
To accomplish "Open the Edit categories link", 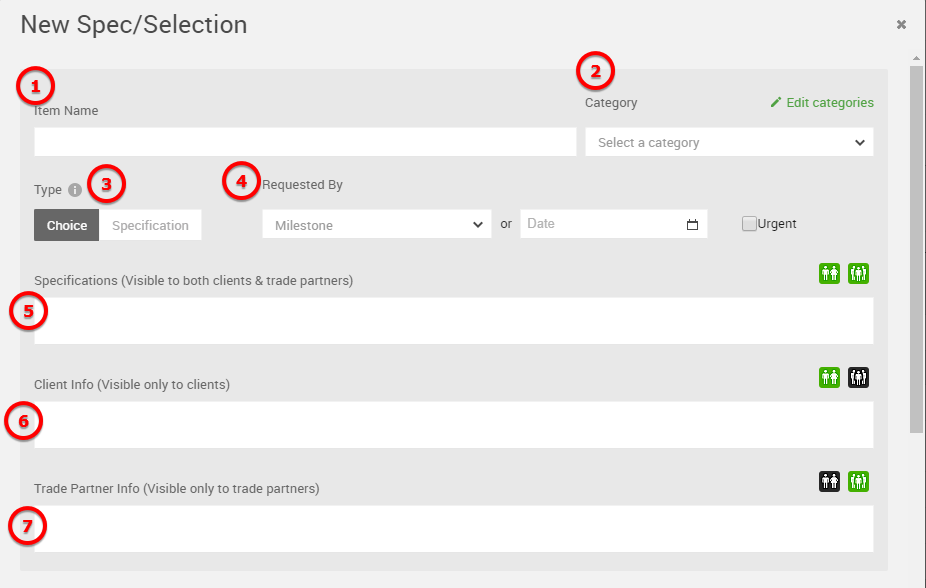I will click(x=822, y=103).
